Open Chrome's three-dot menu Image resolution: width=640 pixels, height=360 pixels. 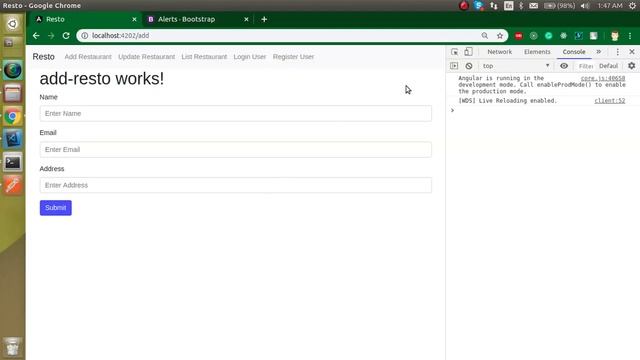[630, 36]
